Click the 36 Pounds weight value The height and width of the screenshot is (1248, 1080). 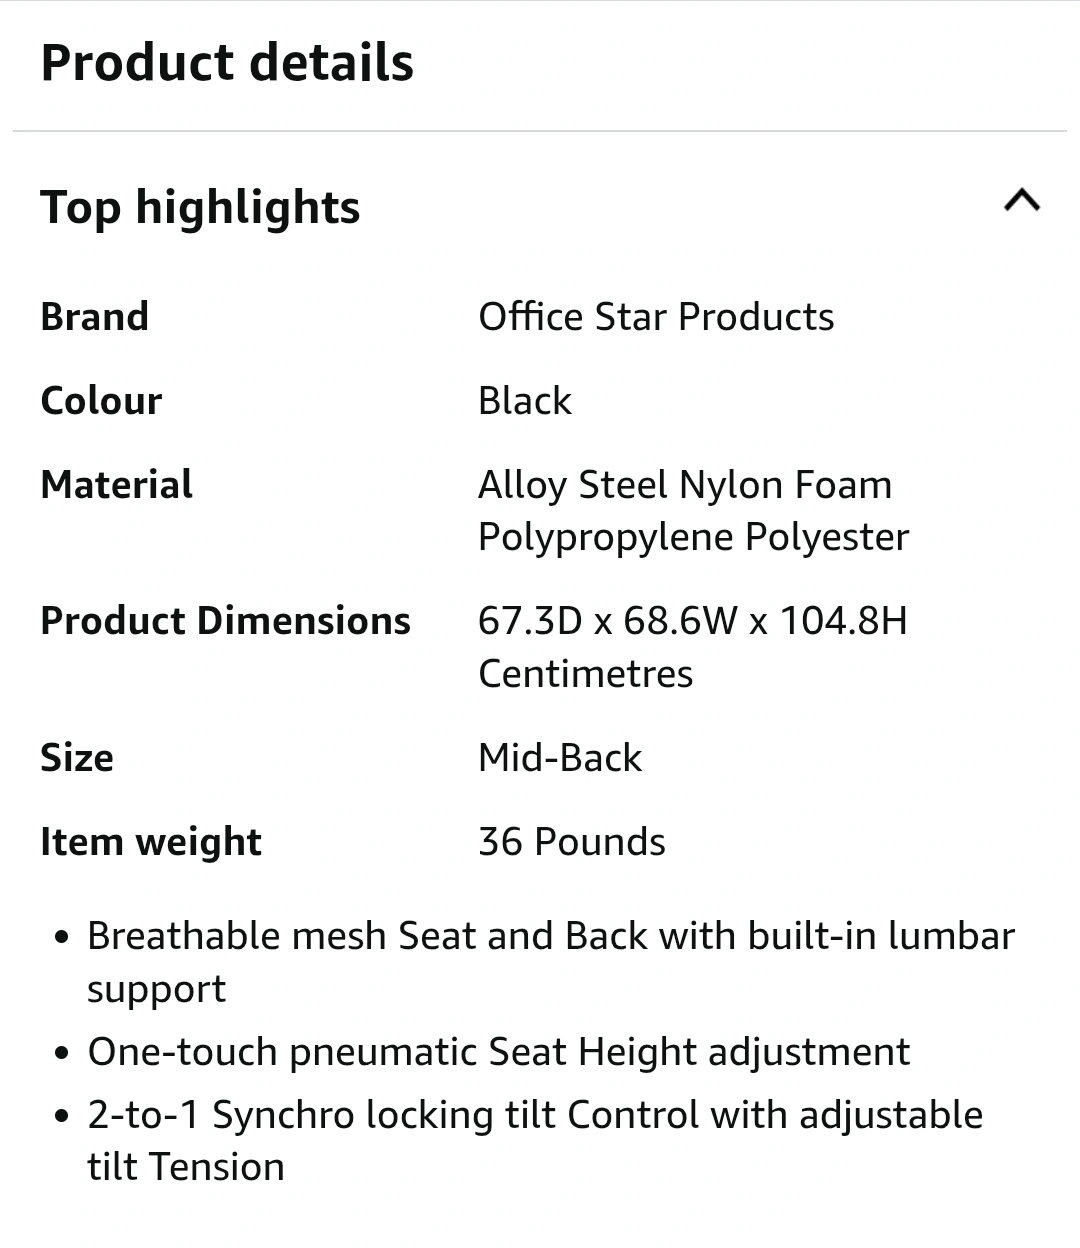tap(572, 842)
